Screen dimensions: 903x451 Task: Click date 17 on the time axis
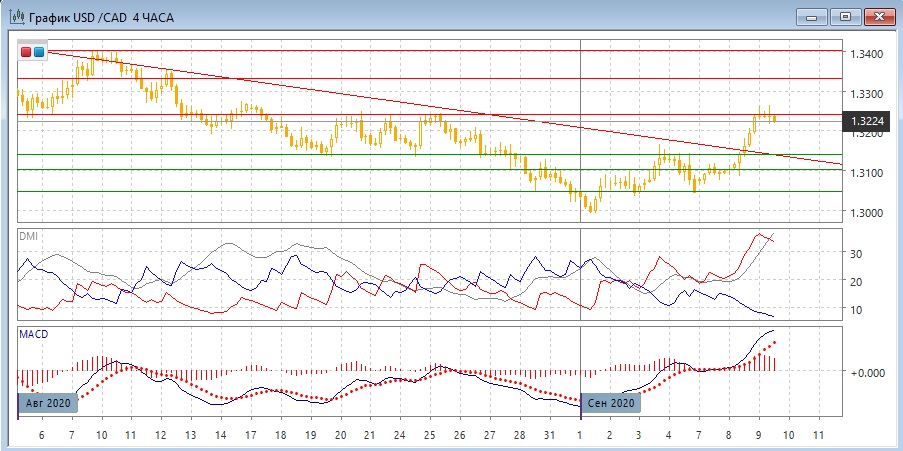(x=250, y=436)
